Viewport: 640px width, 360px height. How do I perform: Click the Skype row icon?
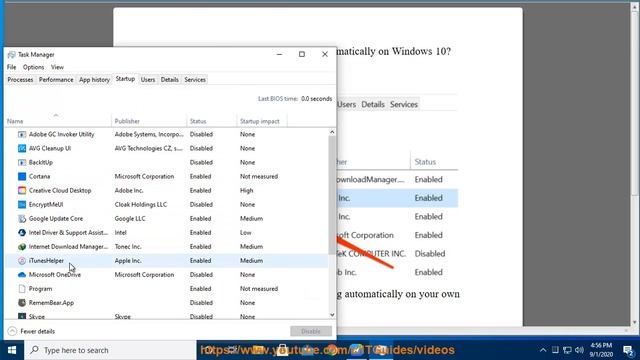[x=22, y=316]
